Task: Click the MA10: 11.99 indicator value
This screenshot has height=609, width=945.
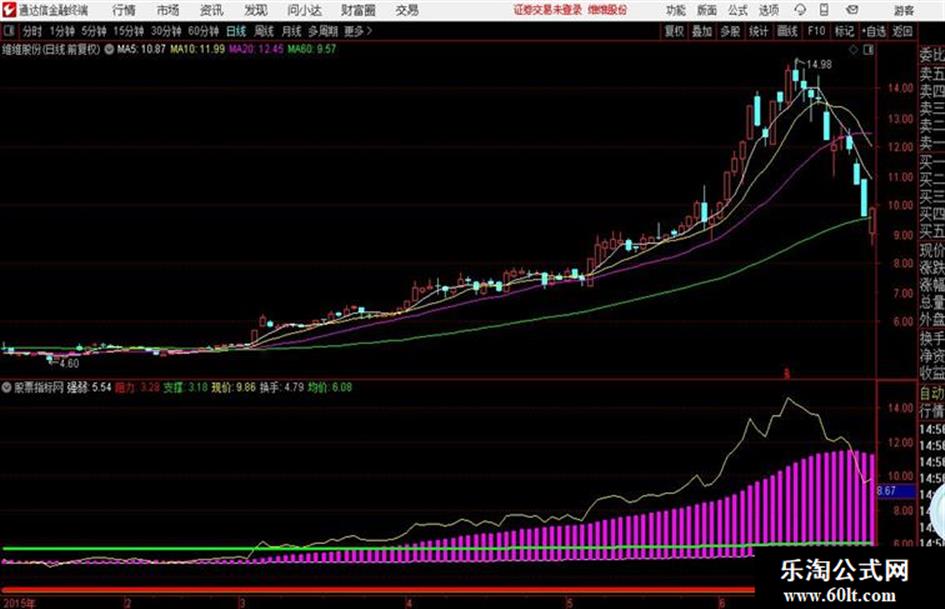Action: coord(198,49)
